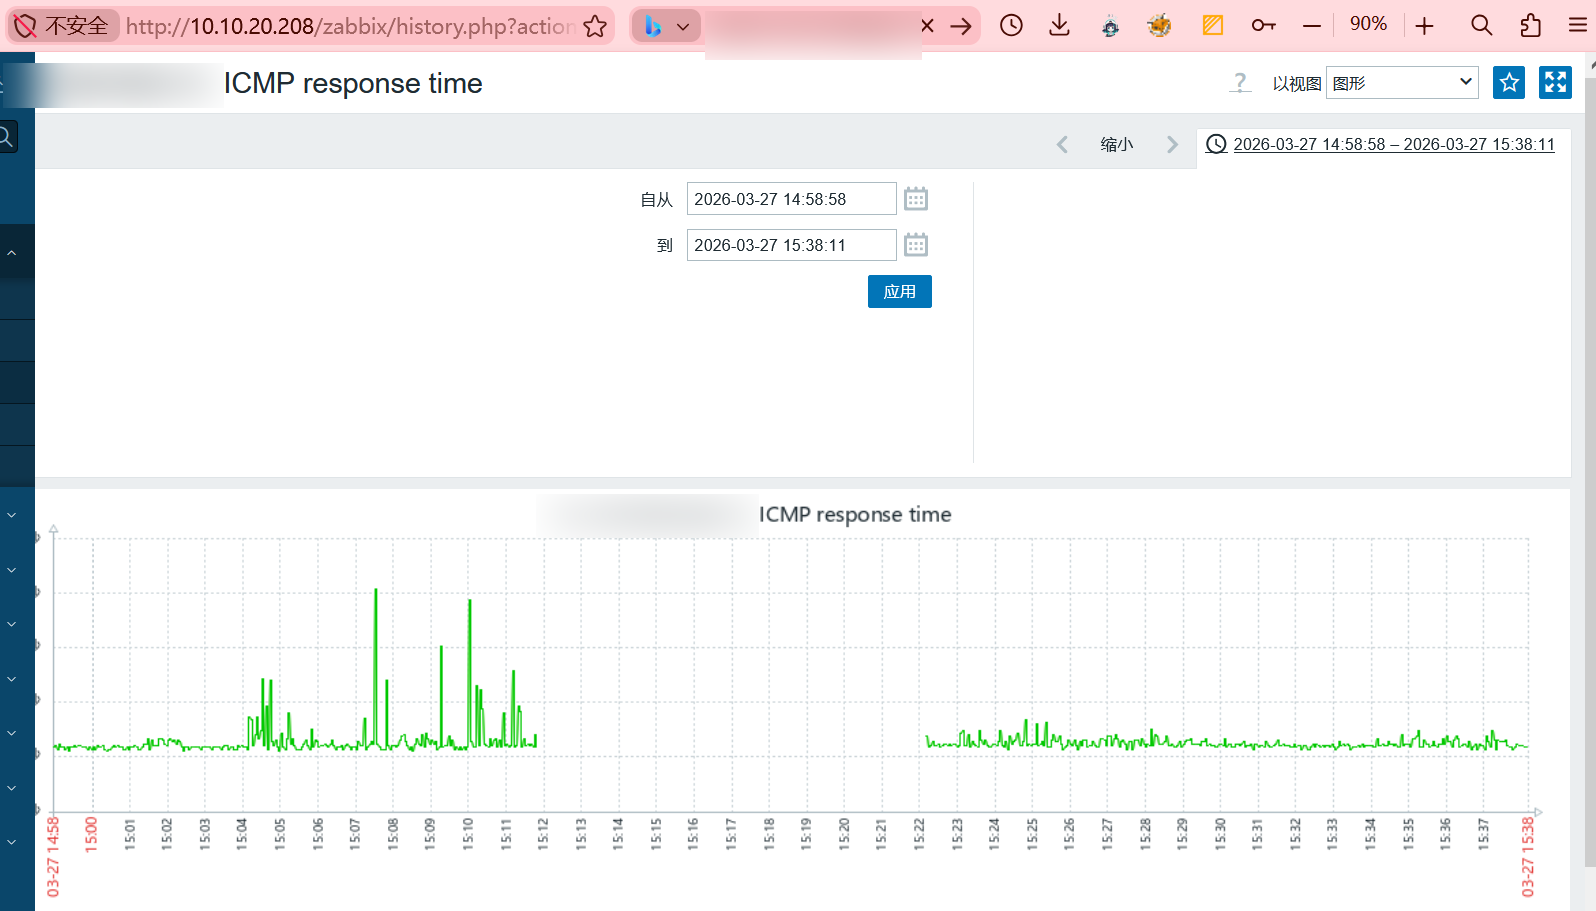Screen dimensions: 1596x911
Task: Shift time range back with left arrow
Action: pos(1062,145)
